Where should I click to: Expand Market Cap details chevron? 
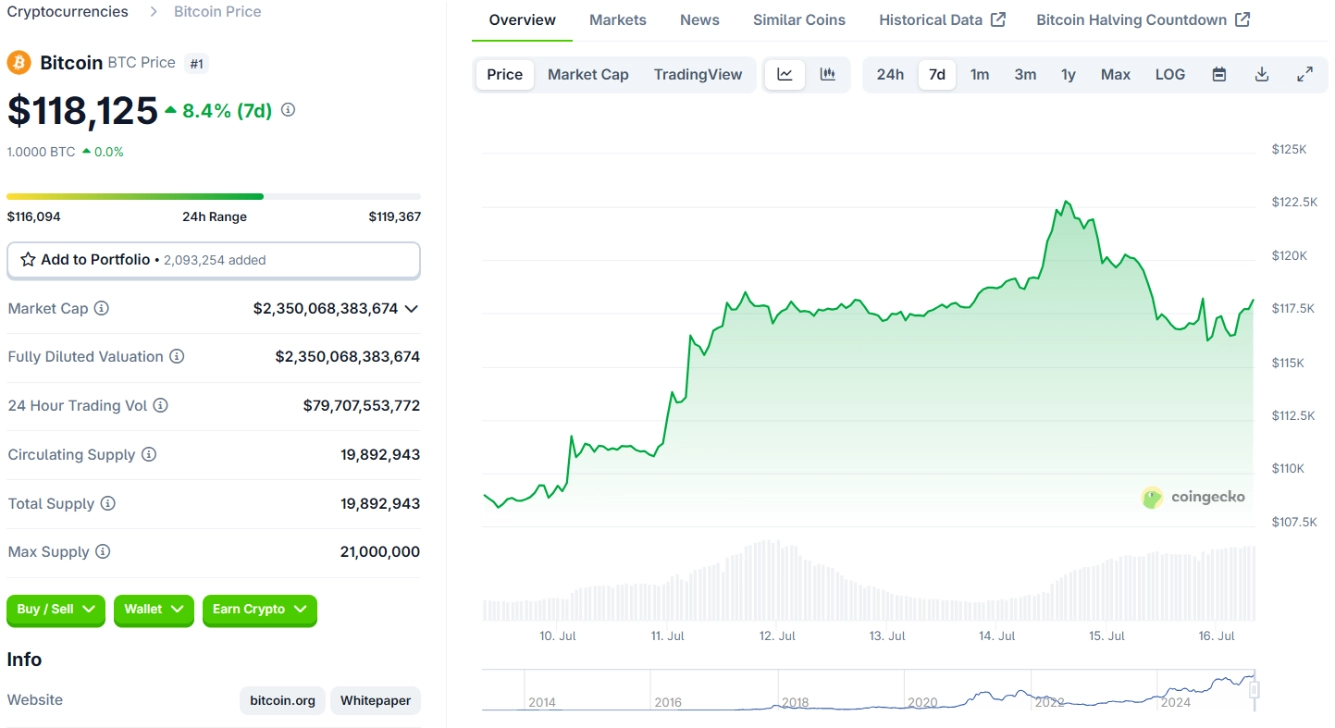click(x=411, y=309)
